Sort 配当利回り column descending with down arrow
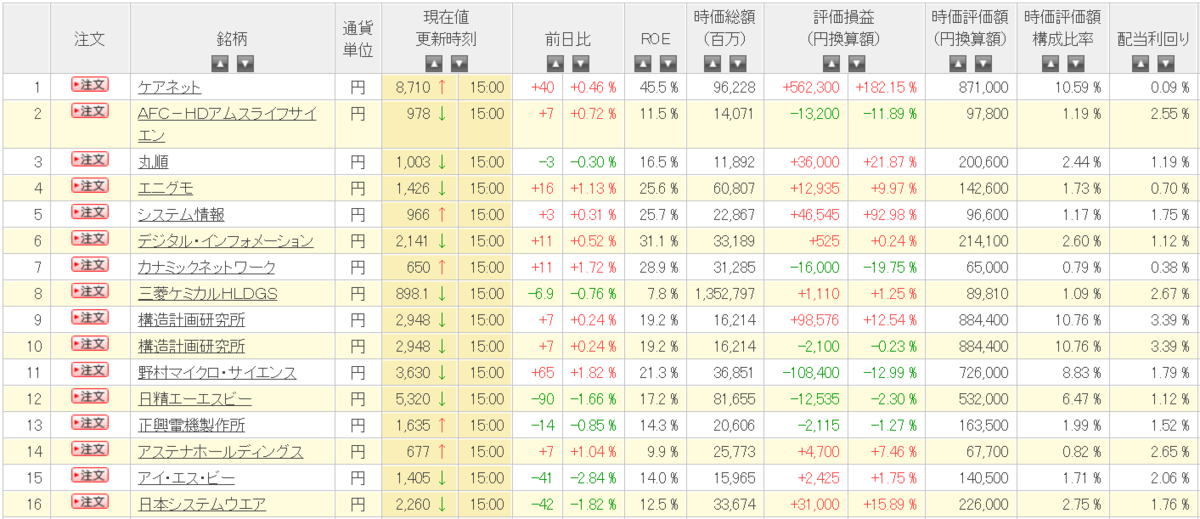 pyautogui.click(x=1166, y=63)
